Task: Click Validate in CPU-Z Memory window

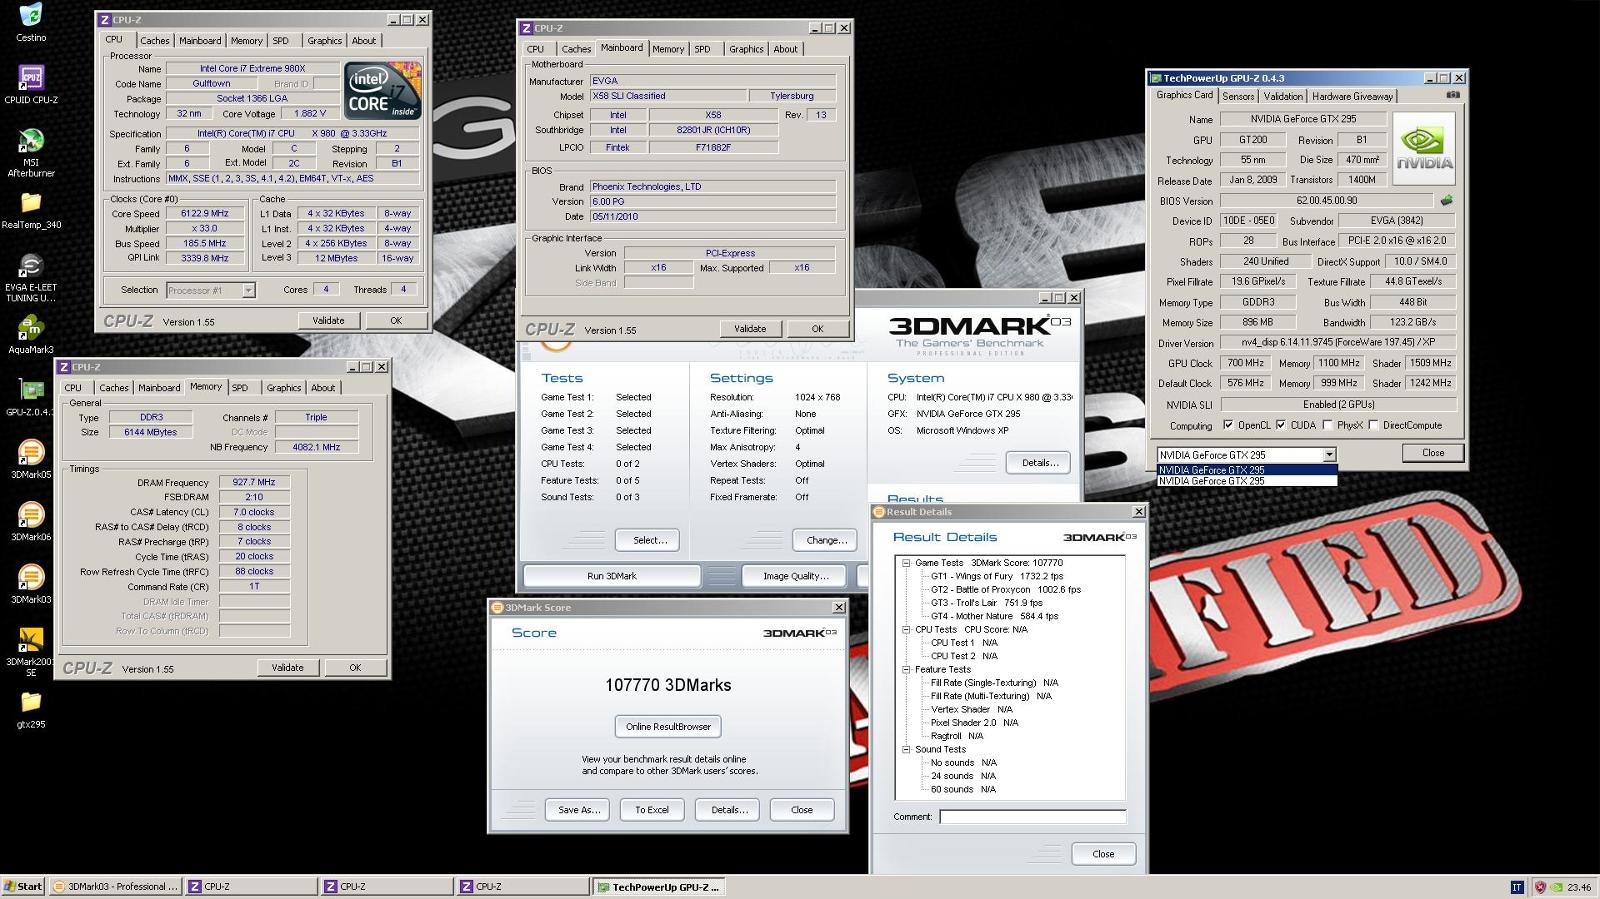Action: click(287, 667)
